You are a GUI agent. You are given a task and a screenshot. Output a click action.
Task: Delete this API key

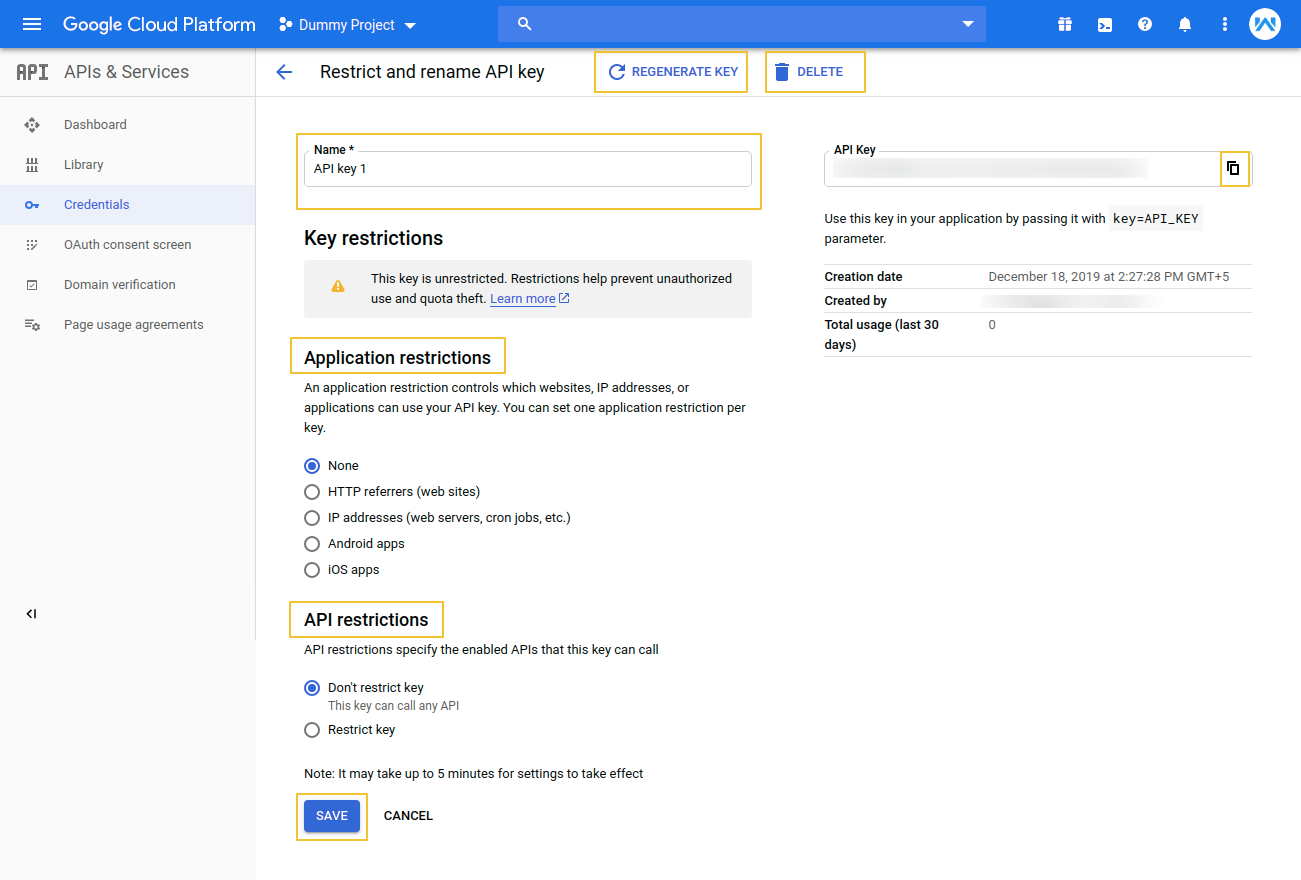[x=809, y=72]
